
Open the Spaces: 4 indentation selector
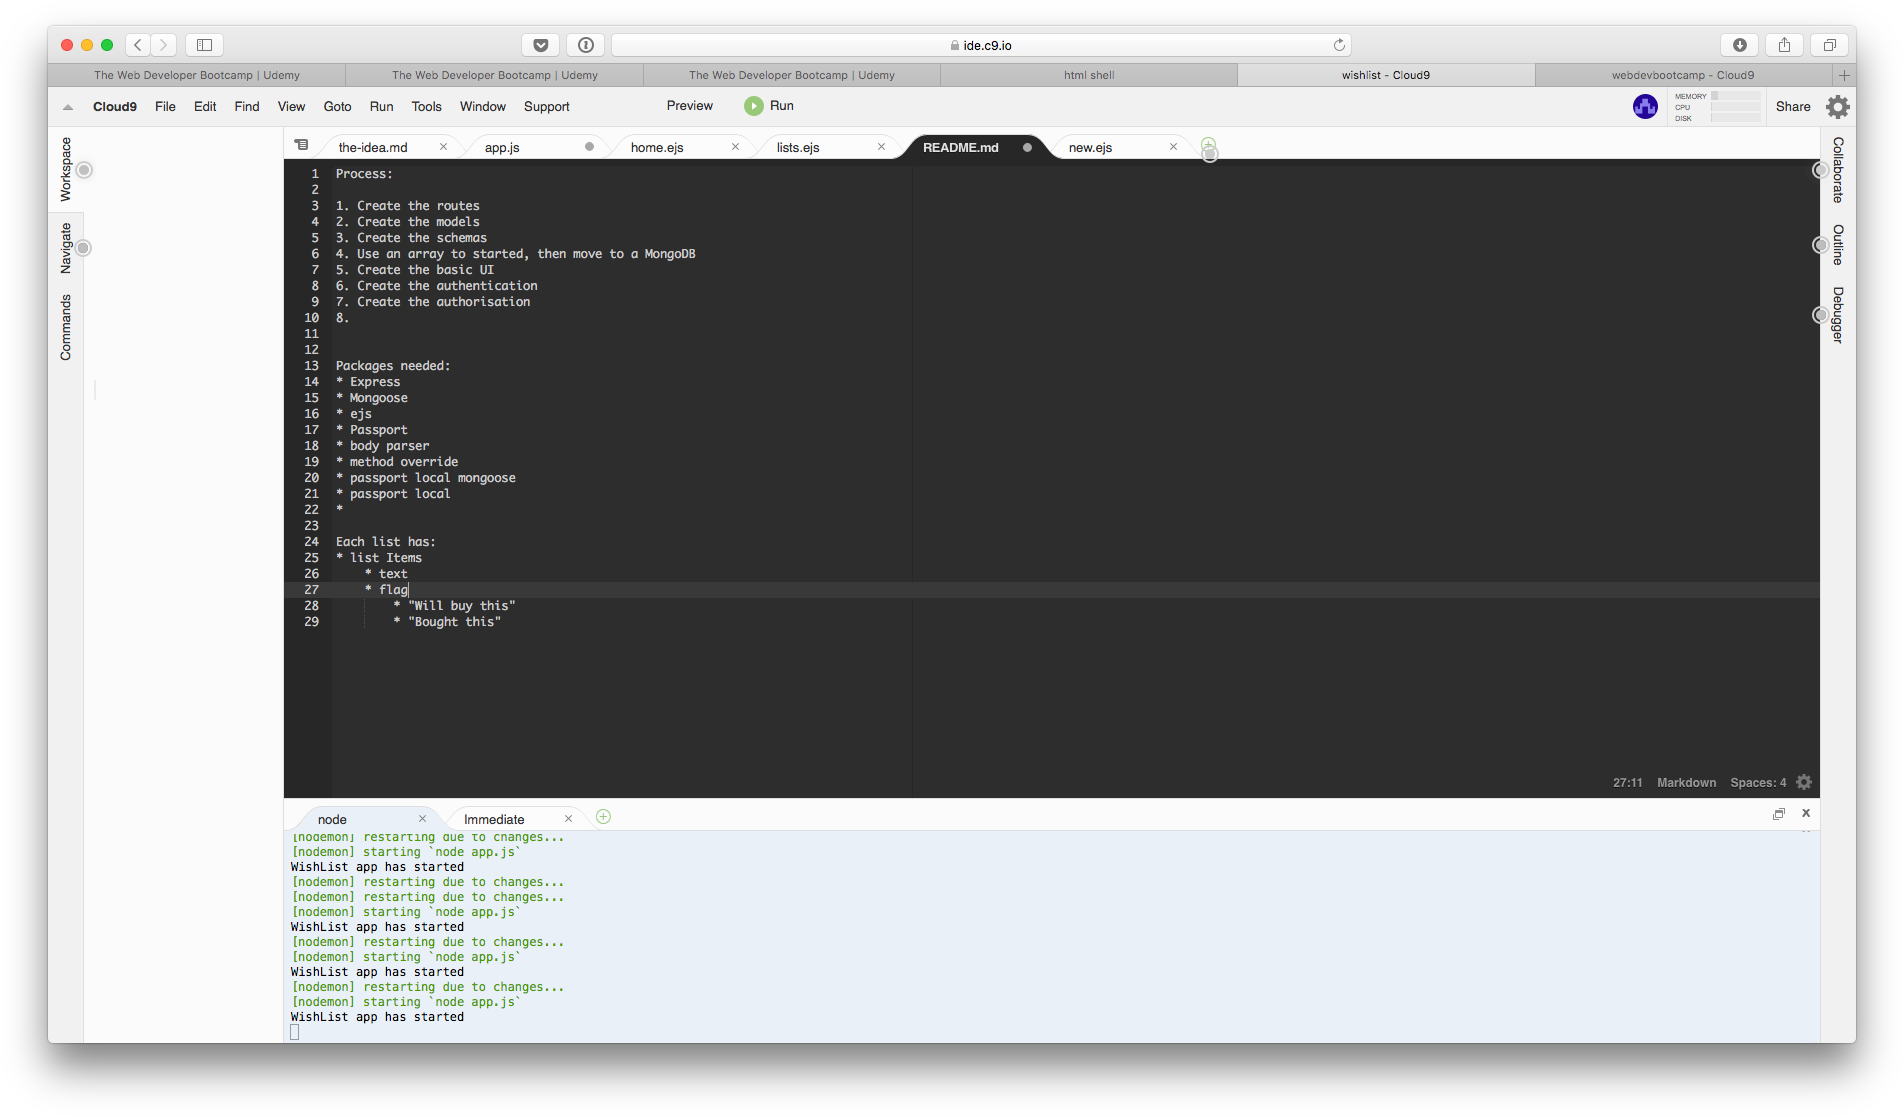pyautogui.click(x=1758, y=783)
